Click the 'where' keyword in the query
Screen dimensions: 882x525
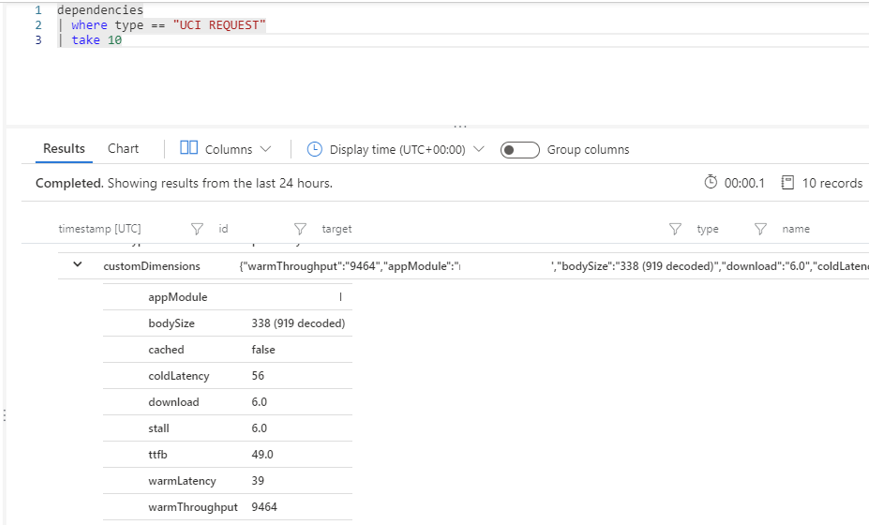click(x=89, y=25)
